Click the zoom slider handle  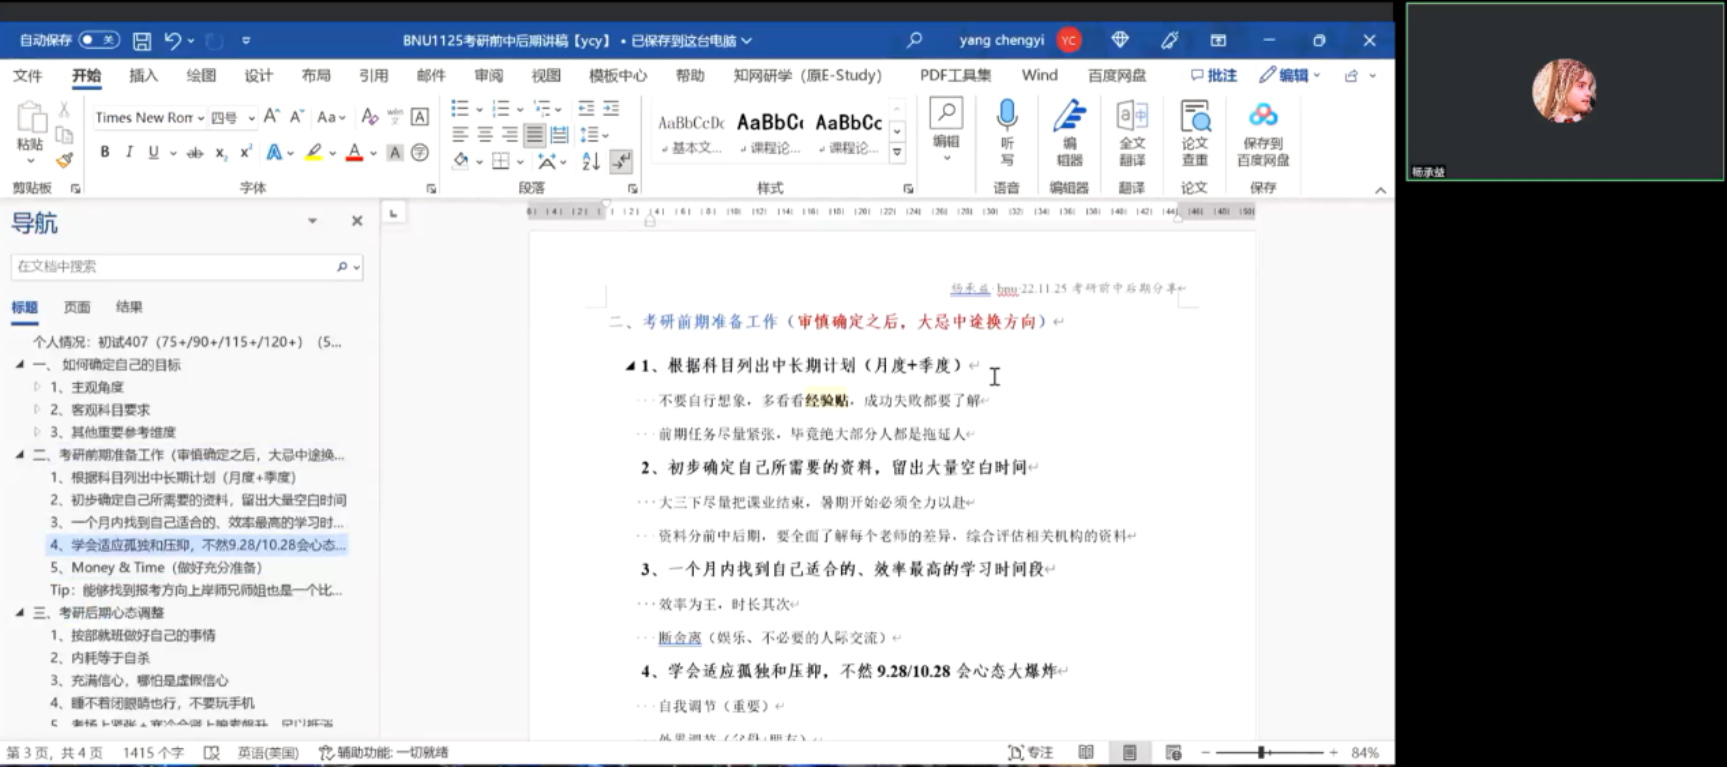(1262, 752)
